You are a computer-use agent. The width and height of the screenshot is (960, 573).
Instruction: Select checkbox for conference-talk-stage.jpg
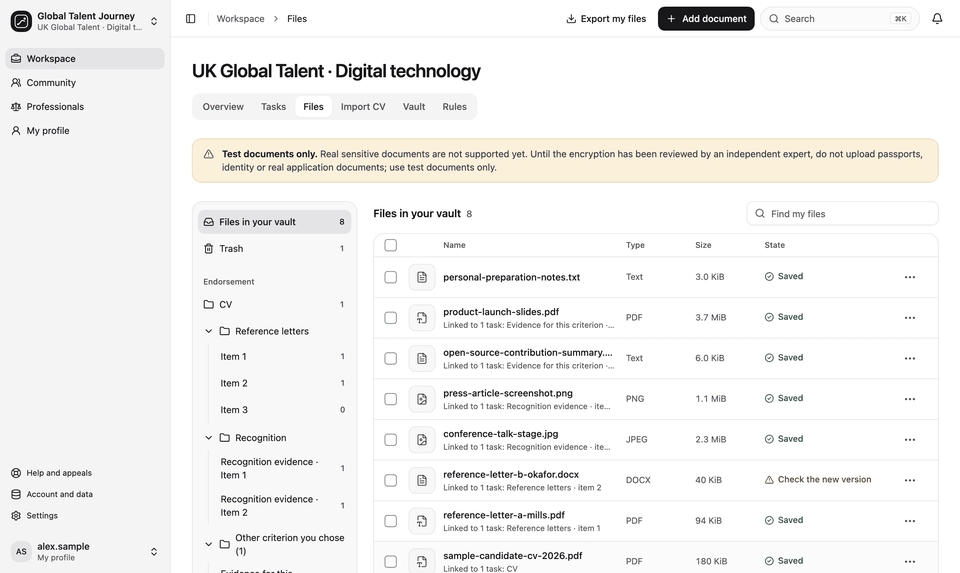[391, 440]
